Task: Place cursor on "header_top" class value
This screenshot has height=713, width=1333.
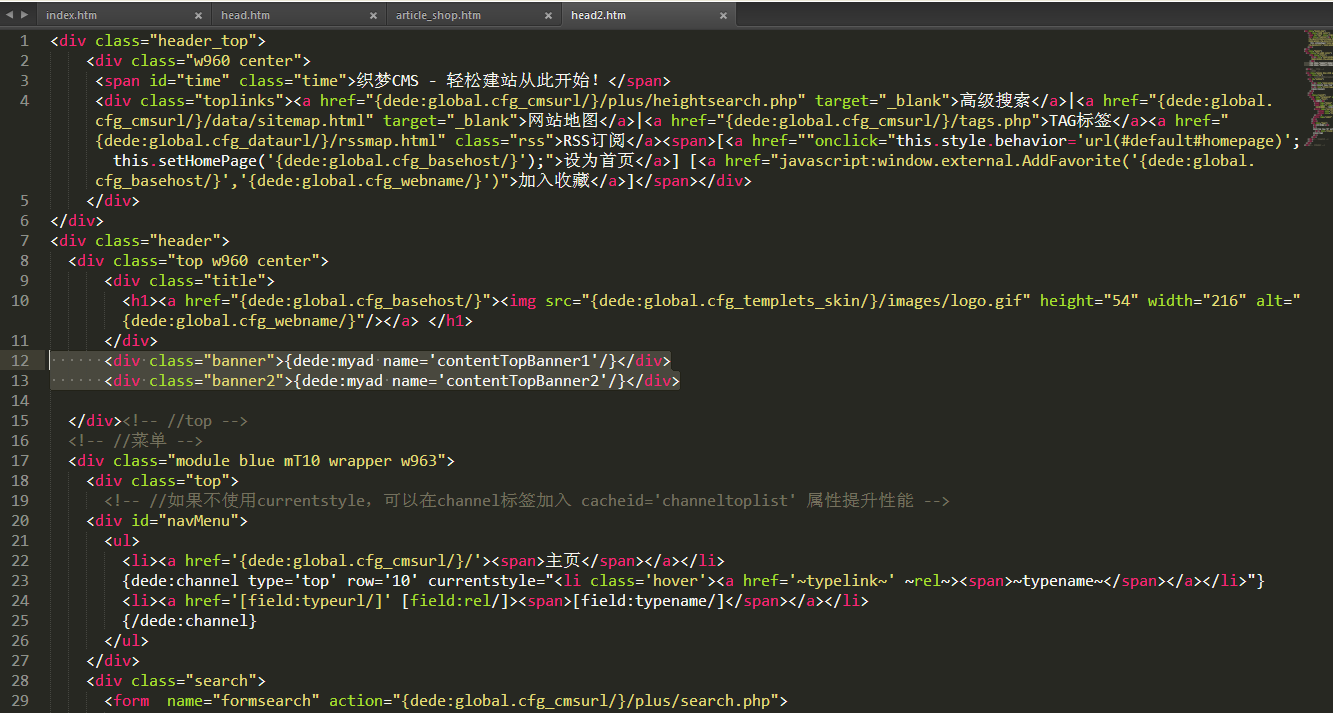Action: [x=206, y=41]
